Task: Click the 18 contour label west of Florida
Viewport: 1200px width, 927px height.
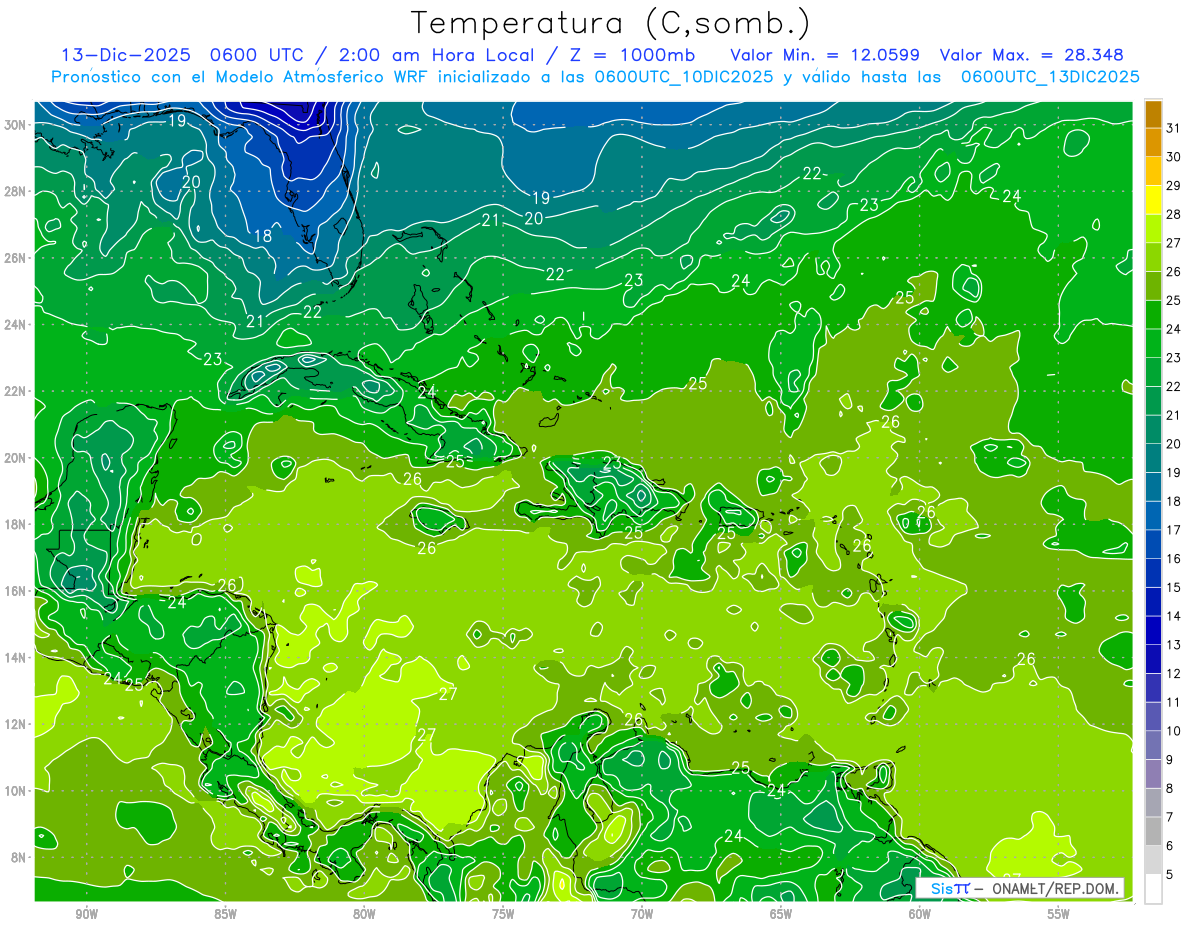Action: pyautogui.click(x=263, y=236)
